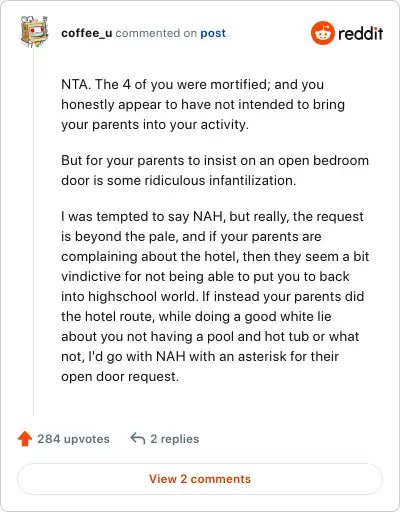Open the coffee_u username profile
This screenshot has width=400, height=512.
pos(87,33)
